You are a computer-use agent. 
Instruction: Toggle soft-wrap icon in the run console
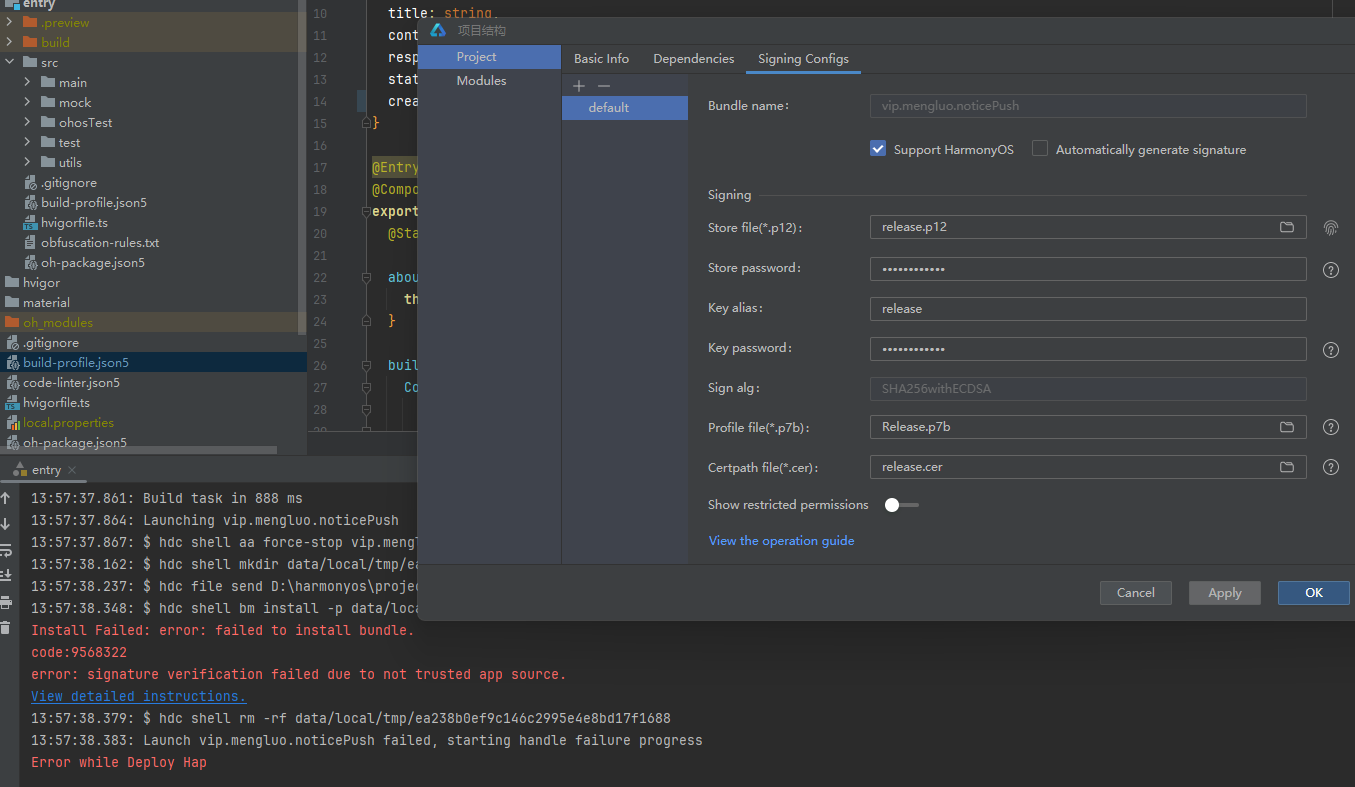pos(5,550)
